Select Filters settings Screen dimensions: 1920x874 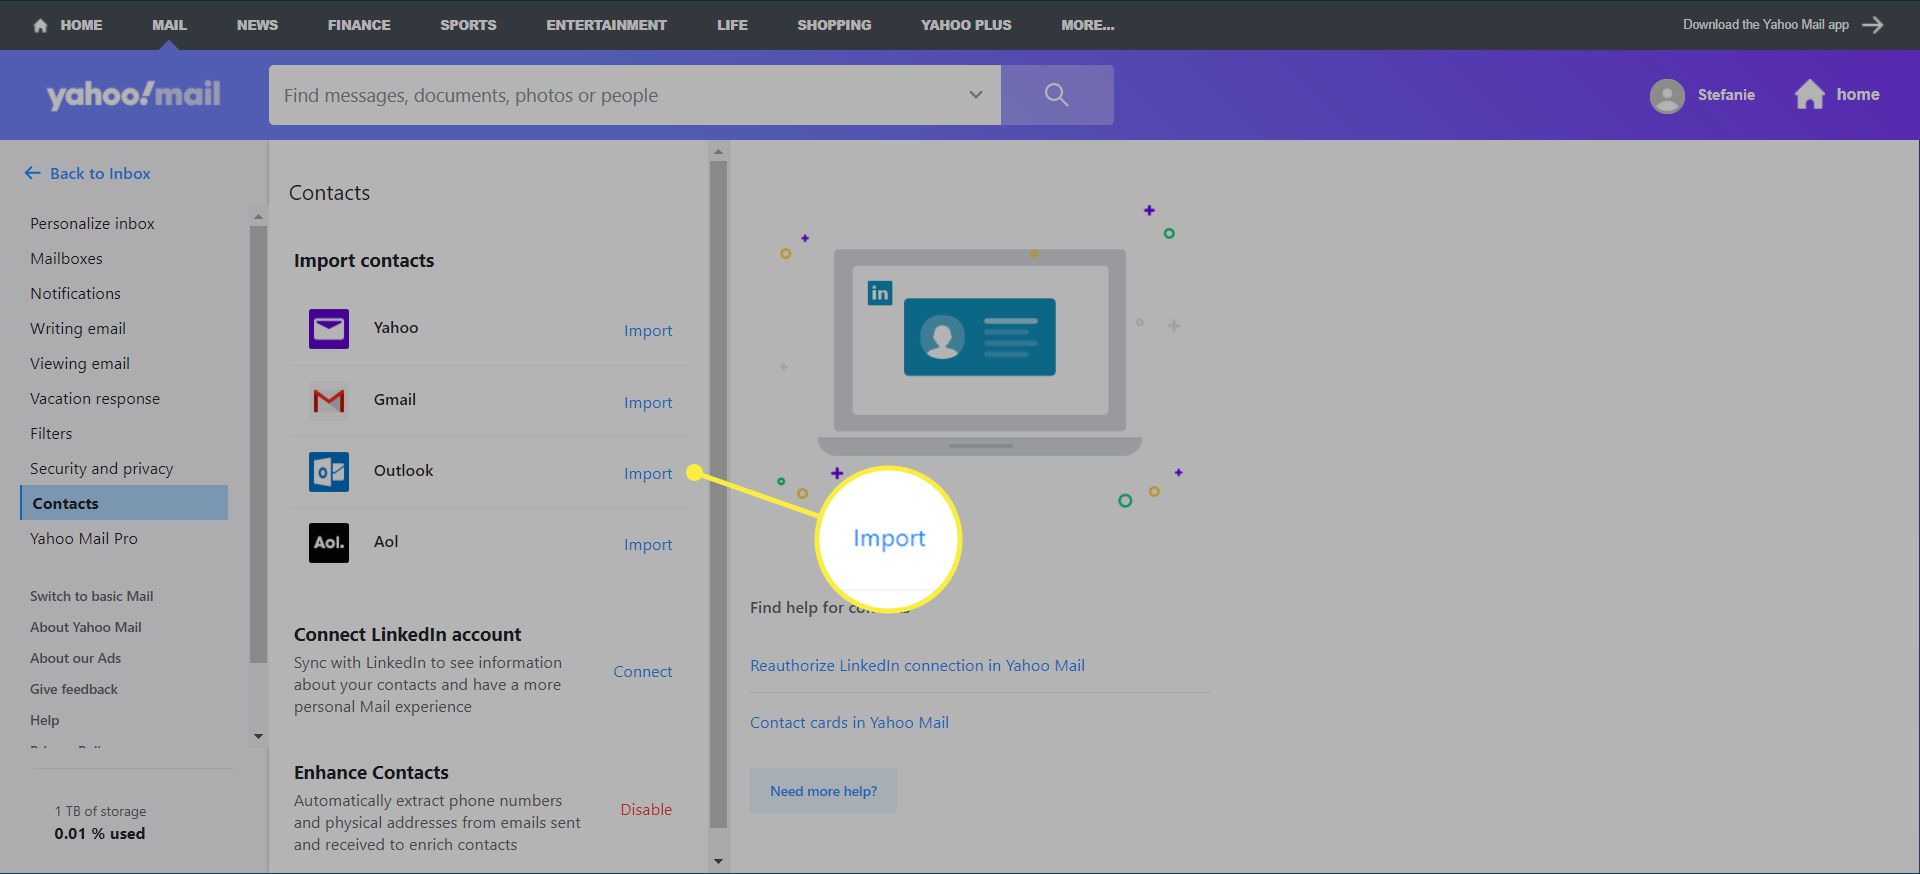click(51, 434)
